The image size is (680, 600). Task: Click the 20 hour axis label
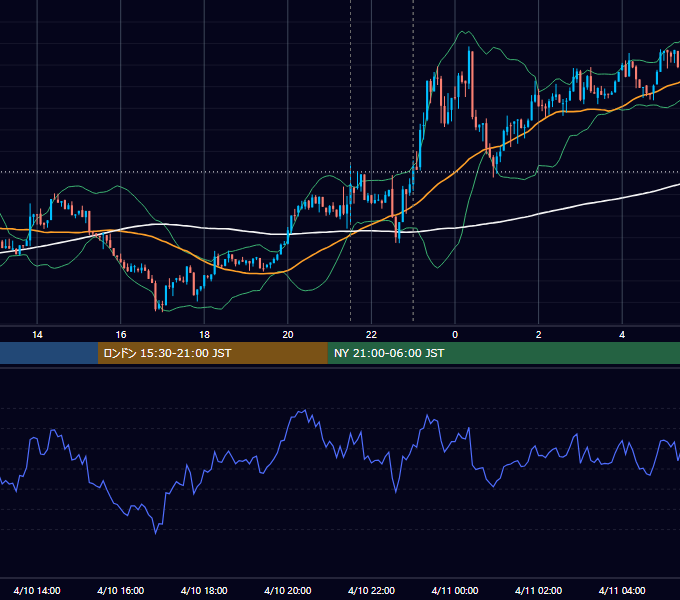tap(288, 335)
